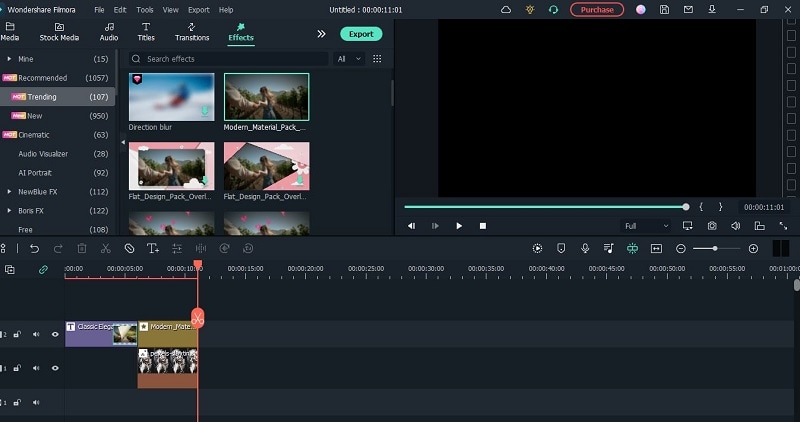This screenshot has width=800, height=422.
Task: Zoom in the timeline with plus
Action: click(753, 249)
